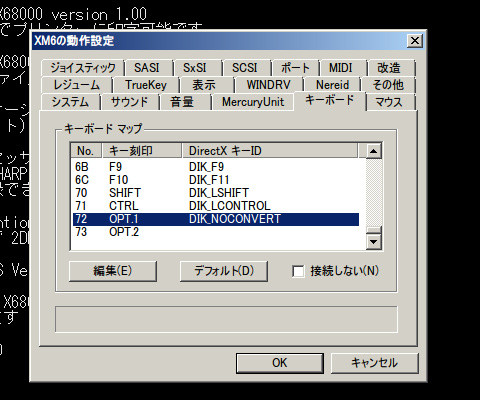Select the WINDRV tab
Screen dimensions: 480x400
coord(269,85)
